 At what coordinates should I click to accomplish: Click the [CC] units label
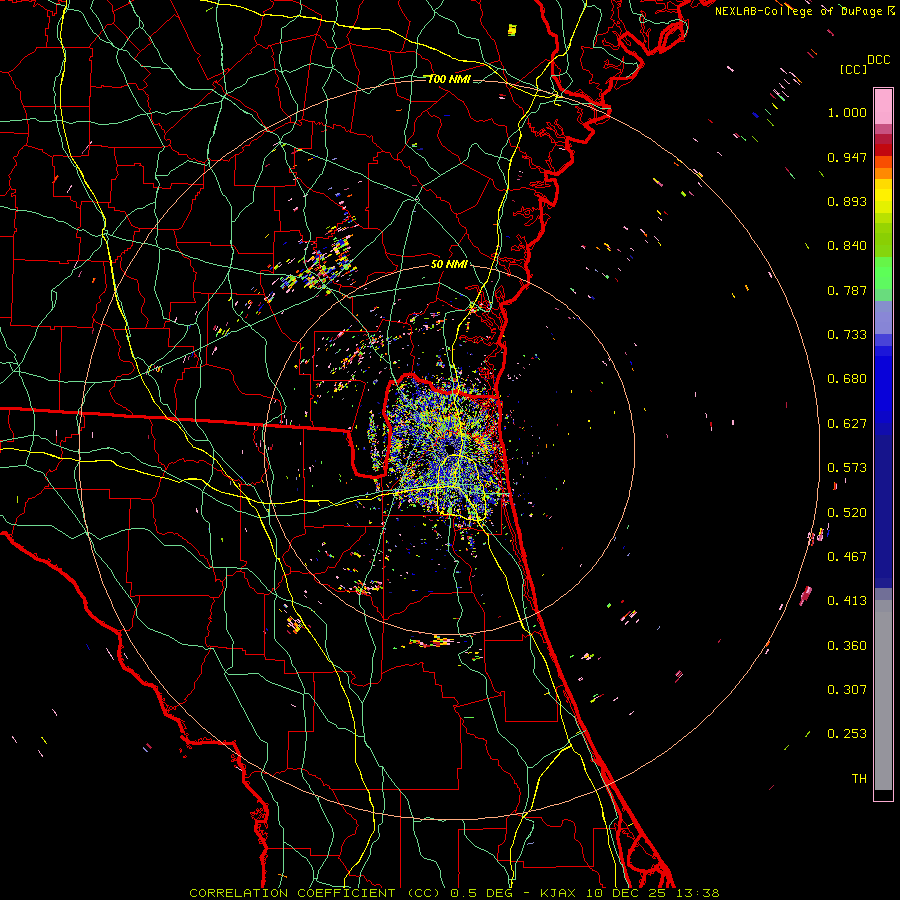tap(853, 69)
